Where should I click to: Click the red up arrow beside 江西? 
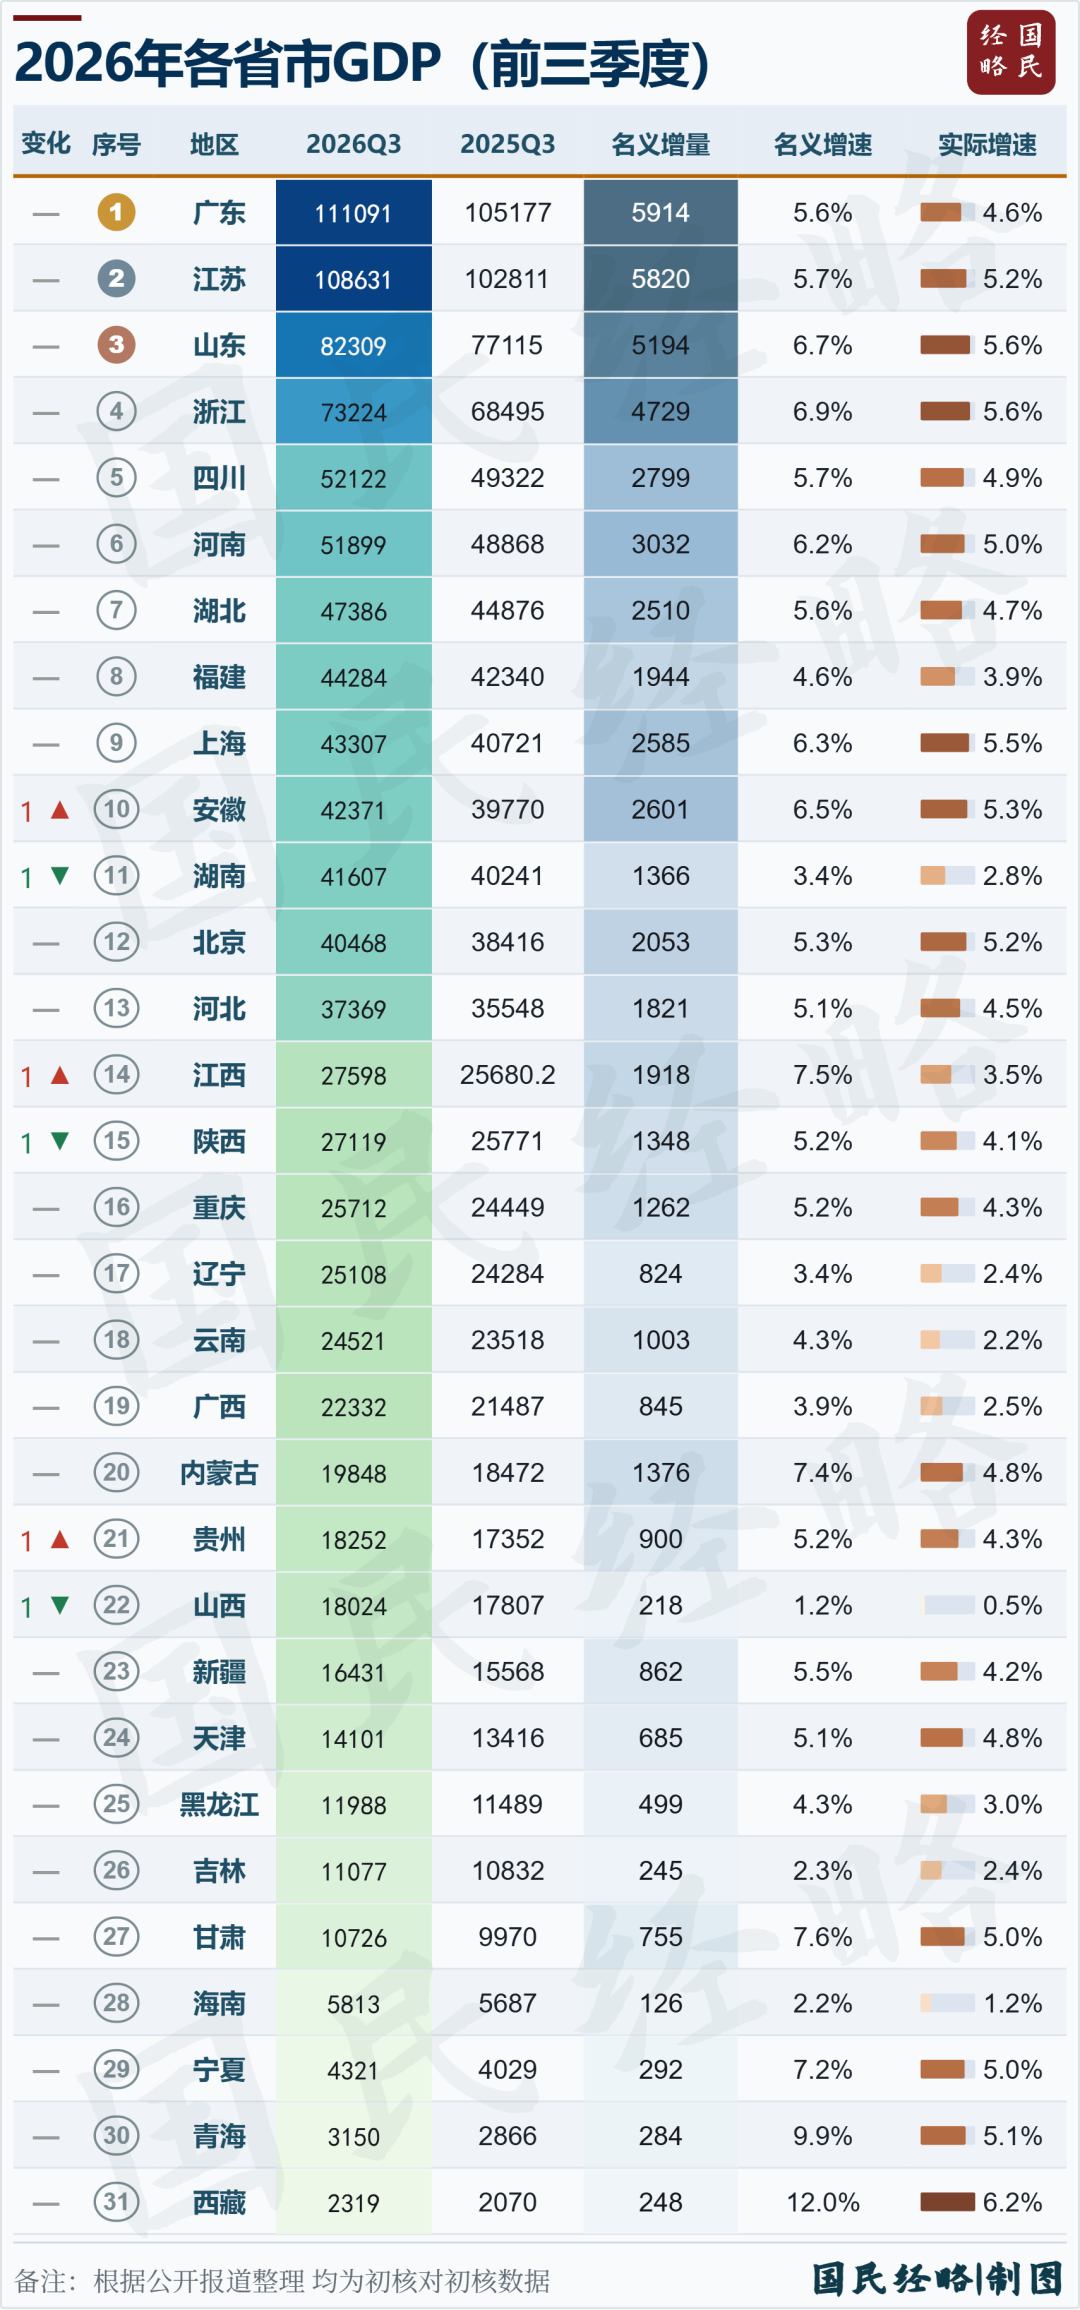coord(60,1075)
